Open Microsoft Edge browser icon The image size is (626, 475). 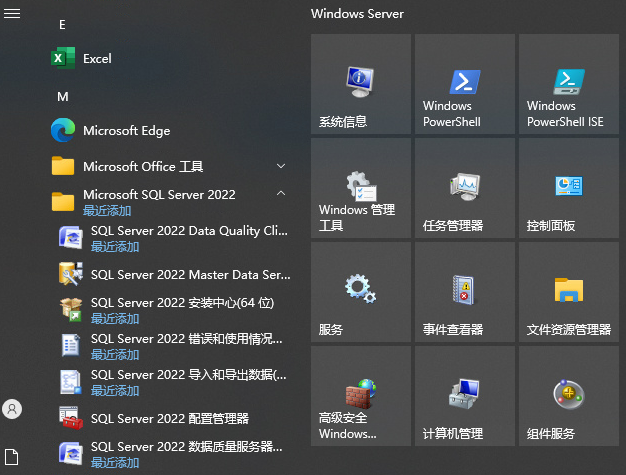click(x=63, y=130)
